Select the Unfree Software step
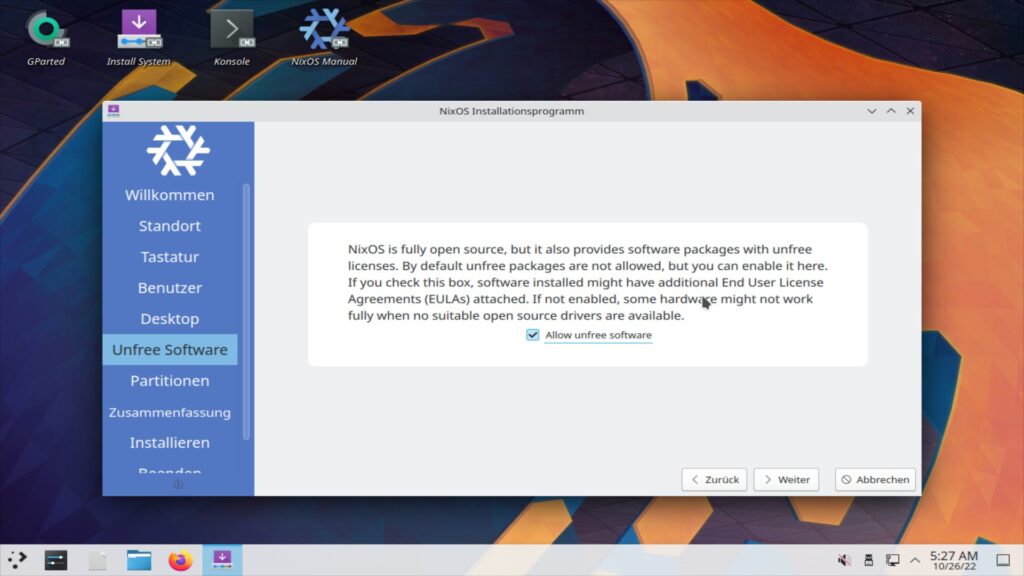This screenshot has width=1024, height=576. tap(170, 349)
